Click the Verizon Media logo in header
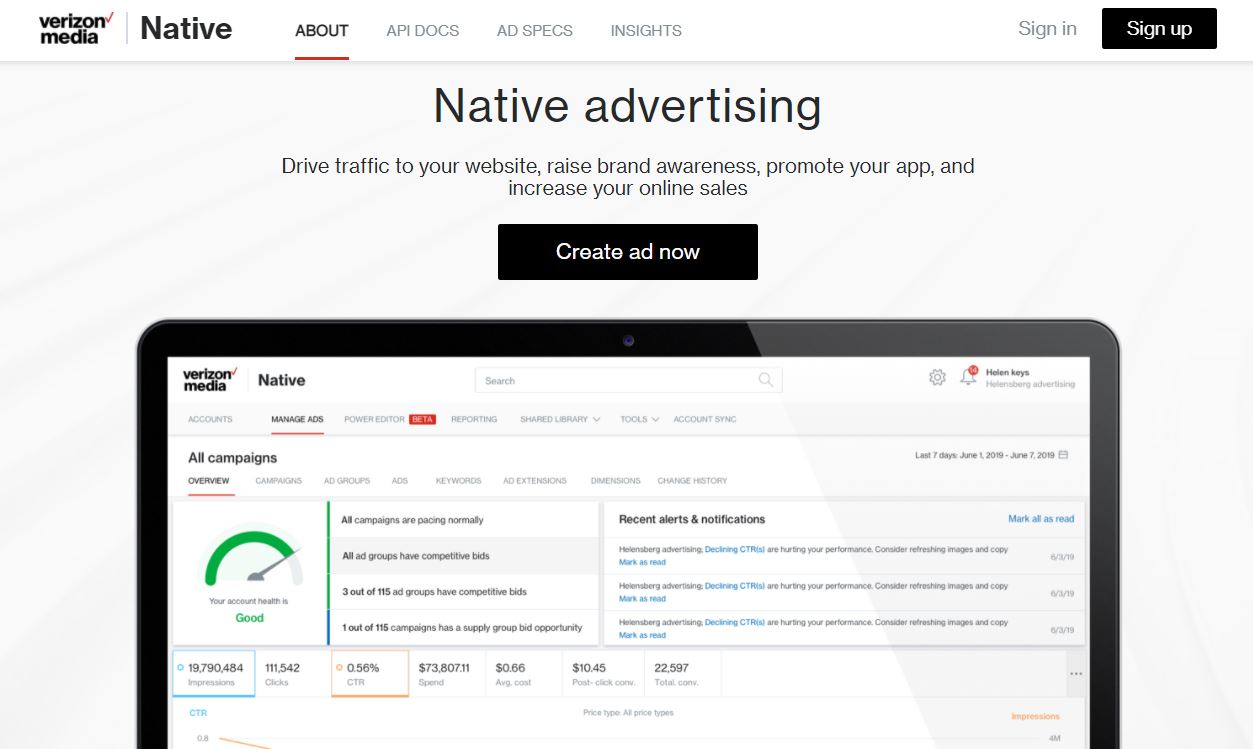The height and width of the screenshot is (749, 1253). pyautogui.click(x=76, y=28)
